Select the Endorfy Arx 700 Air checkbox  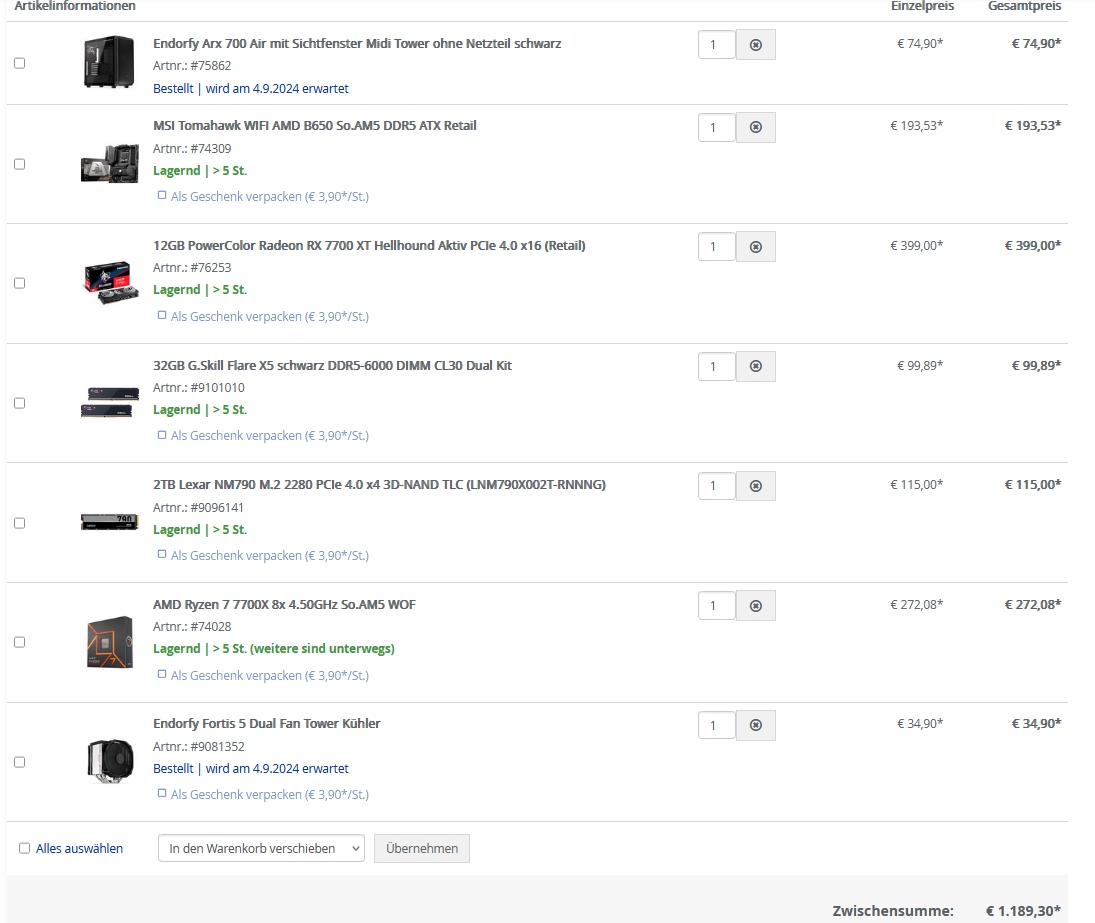(x=20, y=63)
